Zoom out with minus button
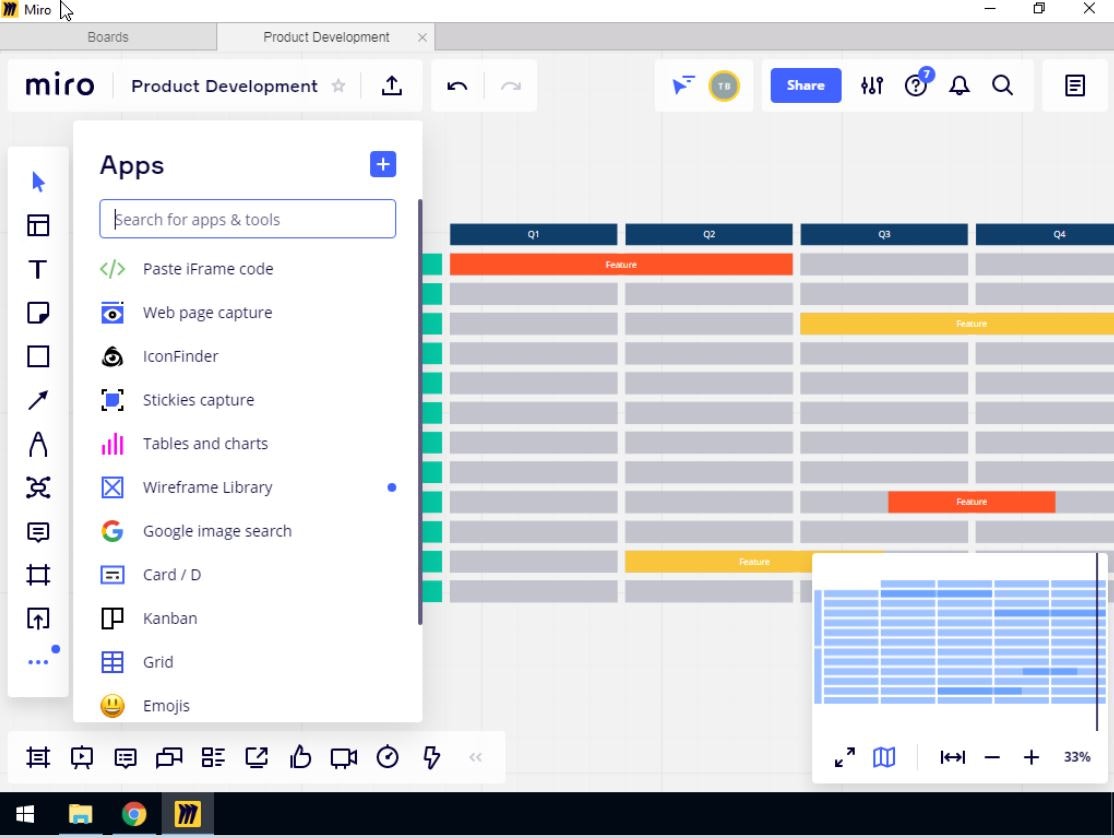This screenshot has height=838, width=1114. pos(993,758)
